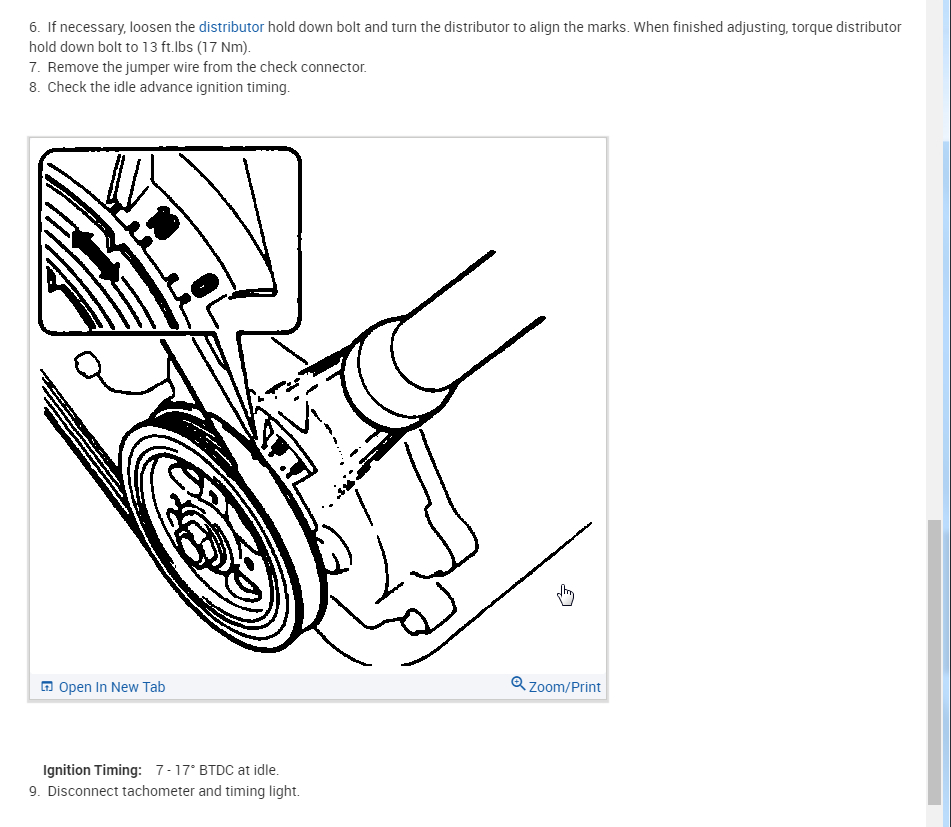The height and width of the screenshot is (827, 951).
Task: Click the scrollbar track above the thumb
Action: pyautogui.click(x=934, y=259)
